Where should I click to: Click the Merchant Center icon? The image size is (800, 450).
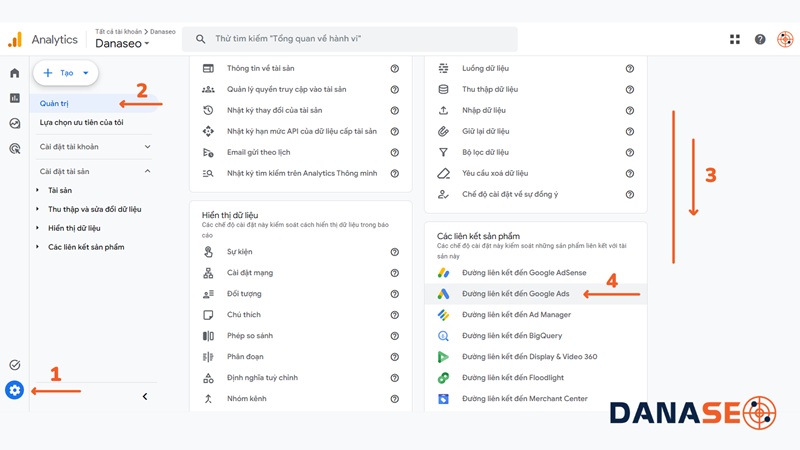coord(443,398)
